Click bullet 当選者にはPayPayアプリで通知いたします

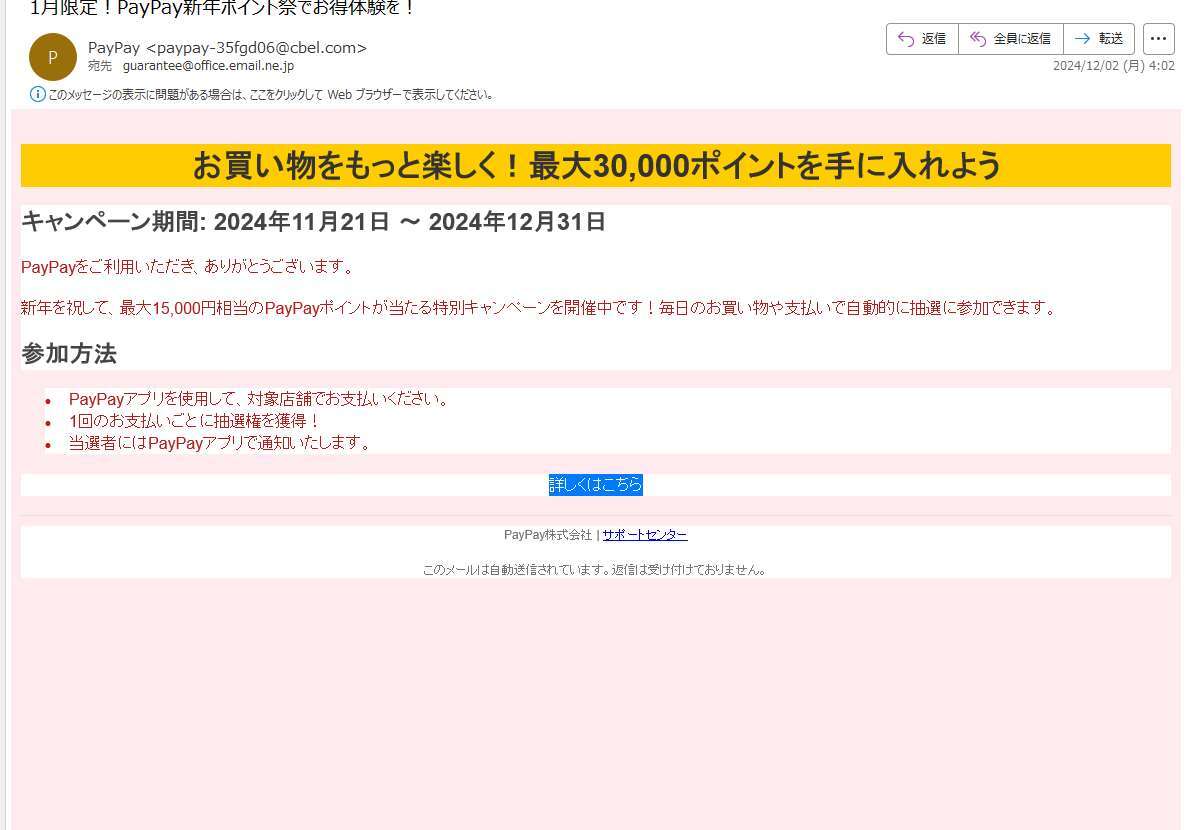(x=219, y=443)
